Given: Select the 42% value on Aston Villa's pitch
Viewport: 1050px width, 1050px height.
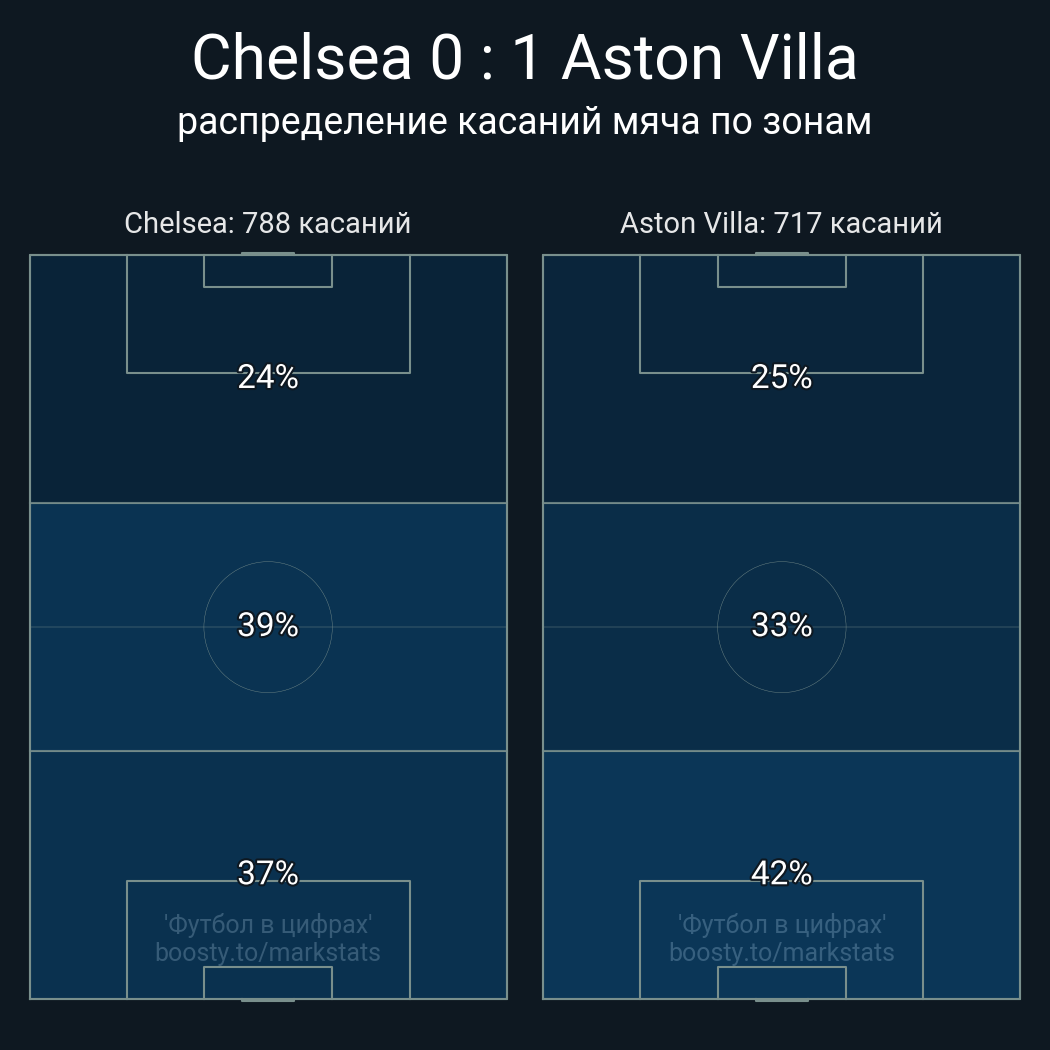Looking at the screenshot, I should 781,873.
